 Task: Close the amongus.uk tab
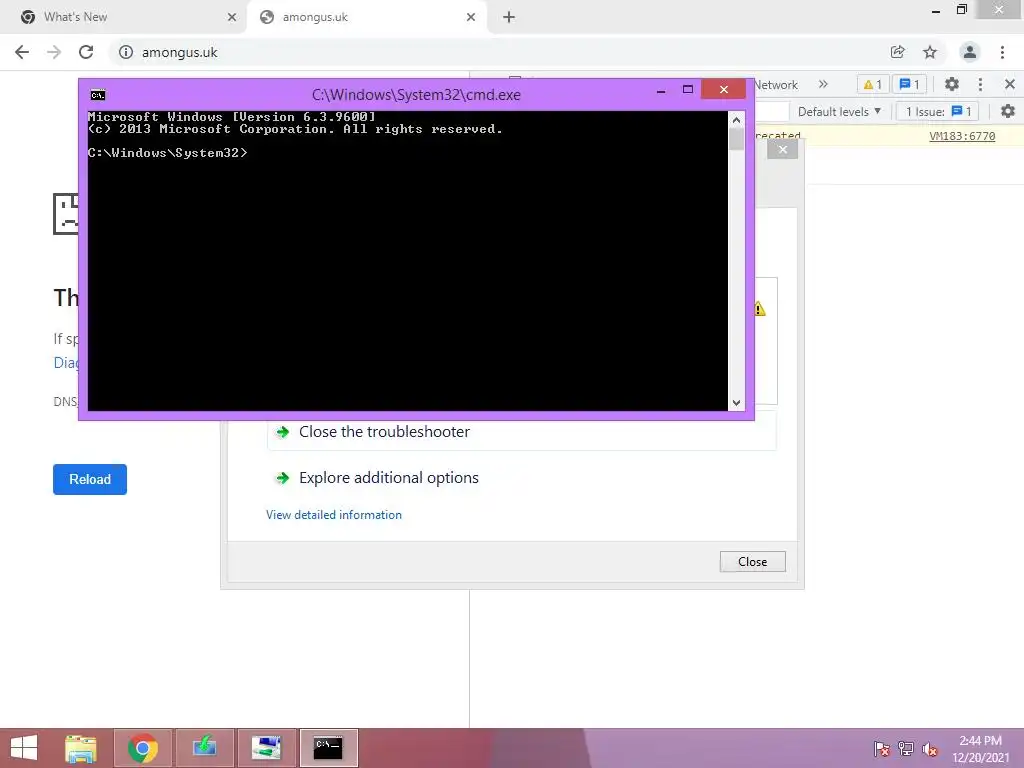point(471,17)
